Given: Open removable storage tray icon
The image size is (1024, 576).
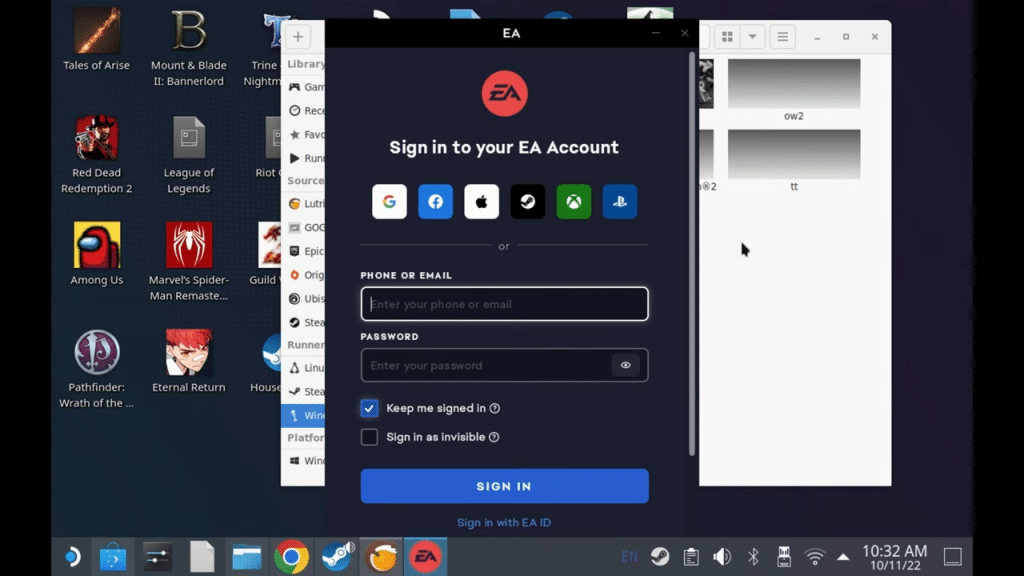Looking at the screenshot, I should (x=784, y=556).
